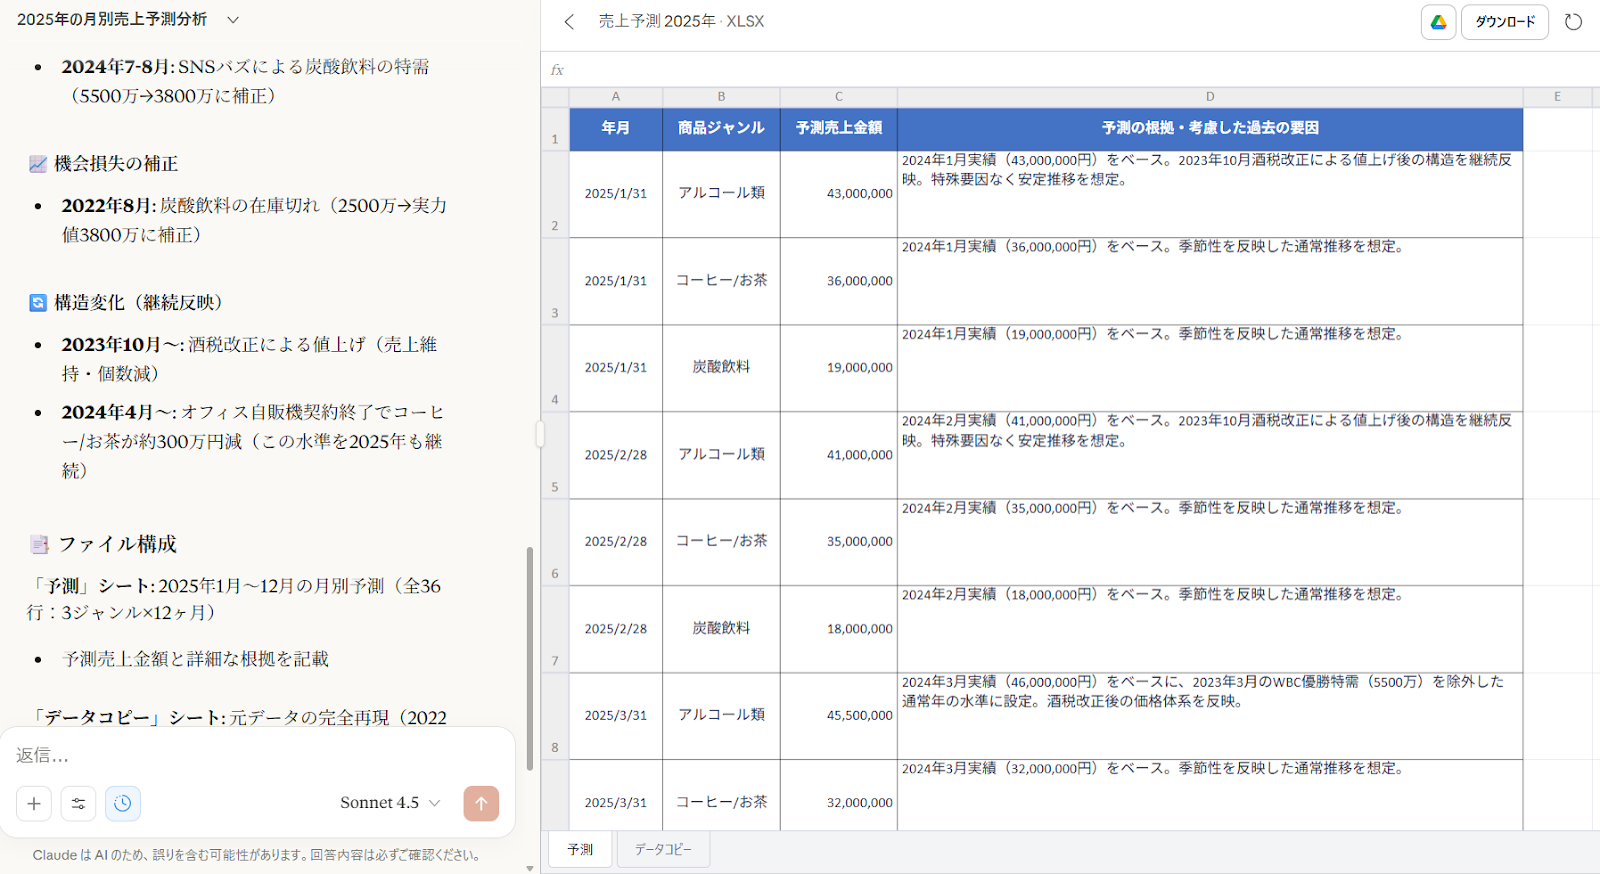Image resolution: width=1600 pixels, height=874 pixels.
Task: Click the plus attachment icon in reply box
Action: click(x=34, y=803)
